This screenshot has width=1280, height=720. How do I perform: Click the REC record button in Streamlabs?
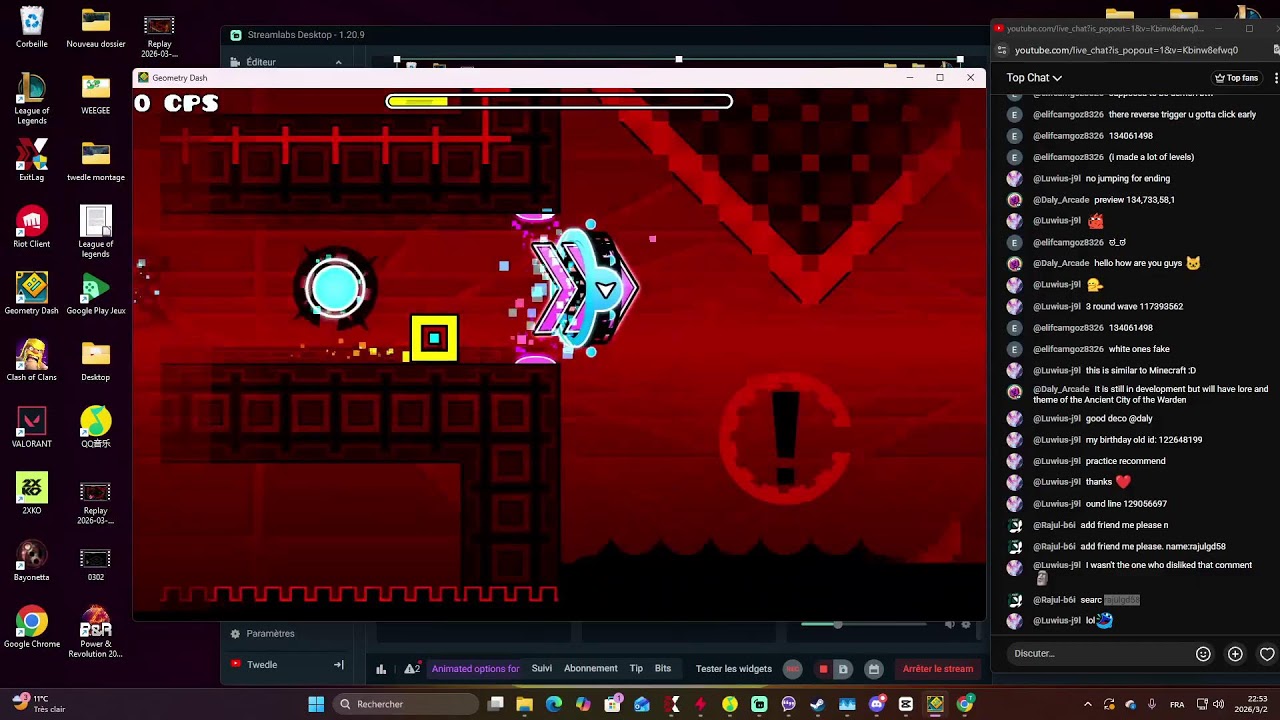[792, 669]
